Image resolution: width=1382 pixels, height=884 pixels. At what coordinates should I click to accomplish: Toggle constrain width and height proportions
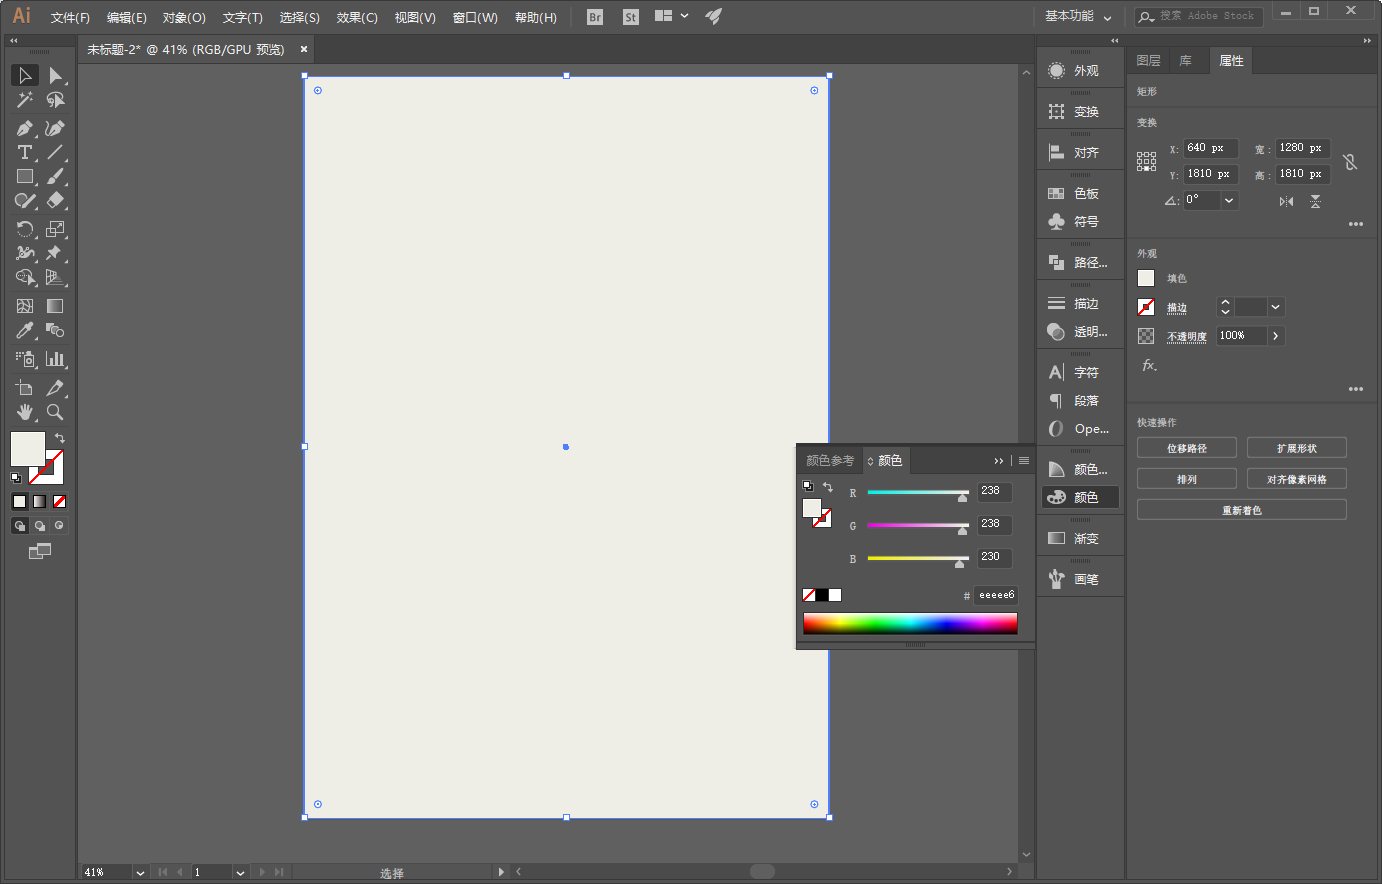point(1350,161)
